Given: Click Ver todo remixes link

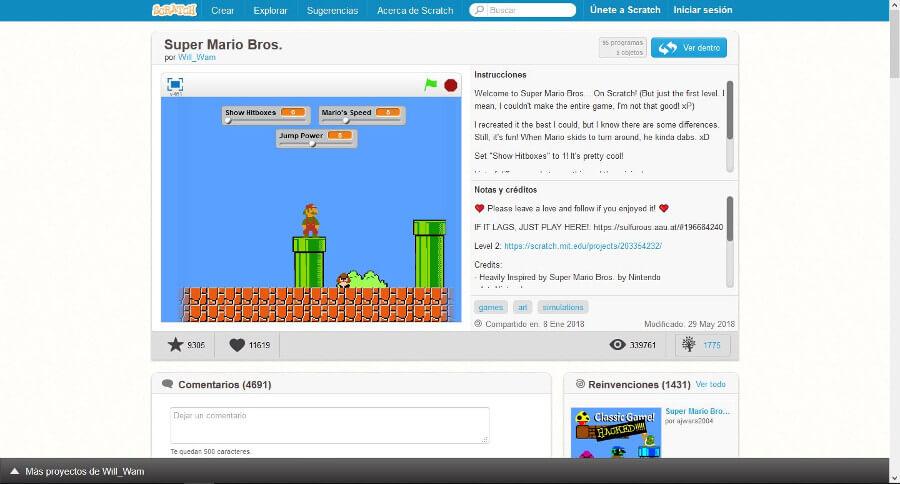Looking at the screenshot, I should [711, 384].
